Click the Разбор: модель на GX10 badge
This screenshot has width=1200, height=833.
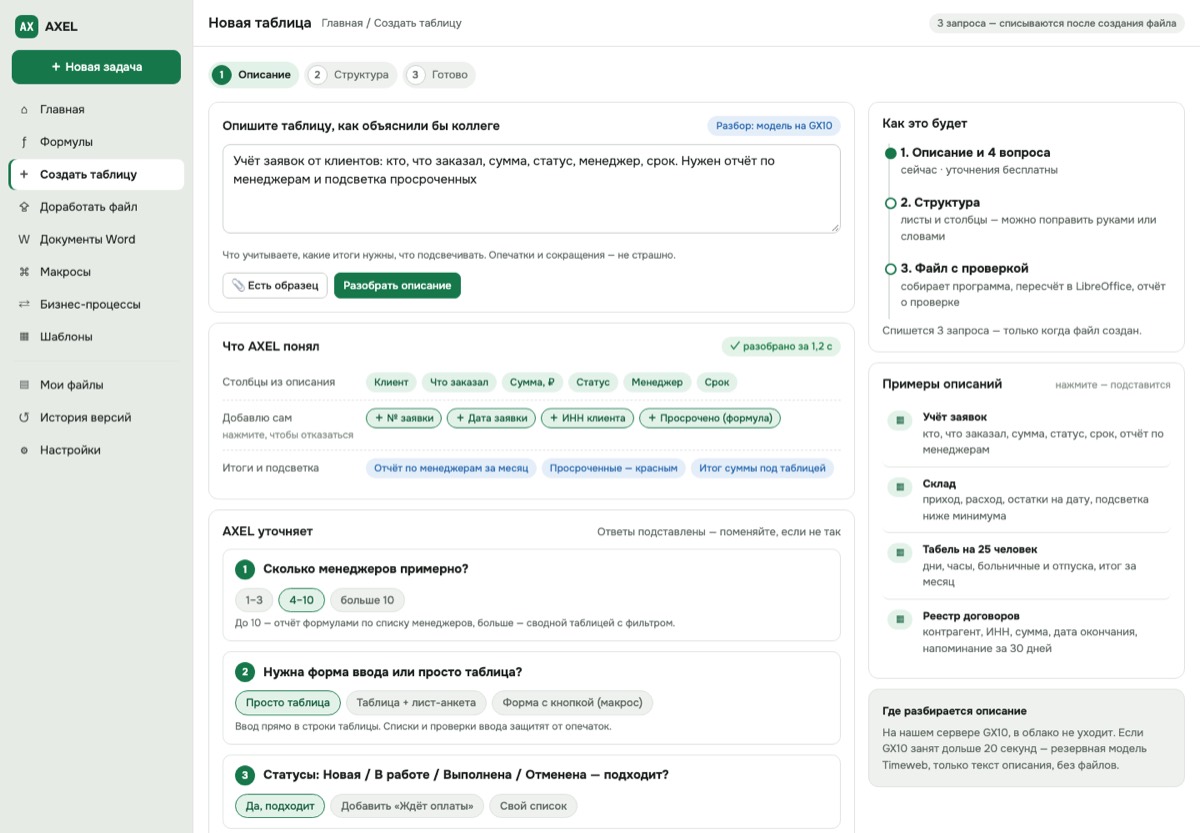(x=774, y=126)
